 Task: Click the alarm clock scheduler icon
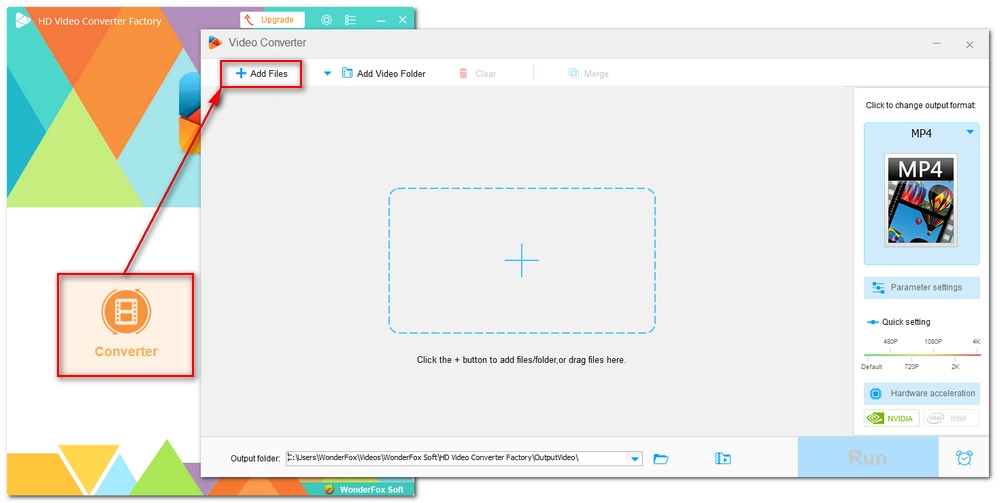(964, 458)
